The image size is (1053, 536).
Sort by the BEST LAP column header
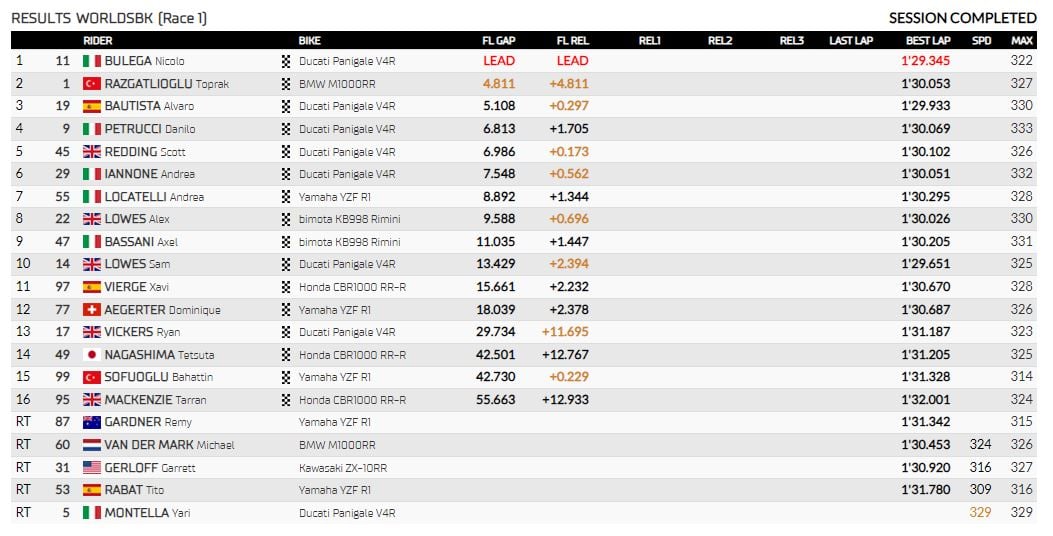(928, 40)
